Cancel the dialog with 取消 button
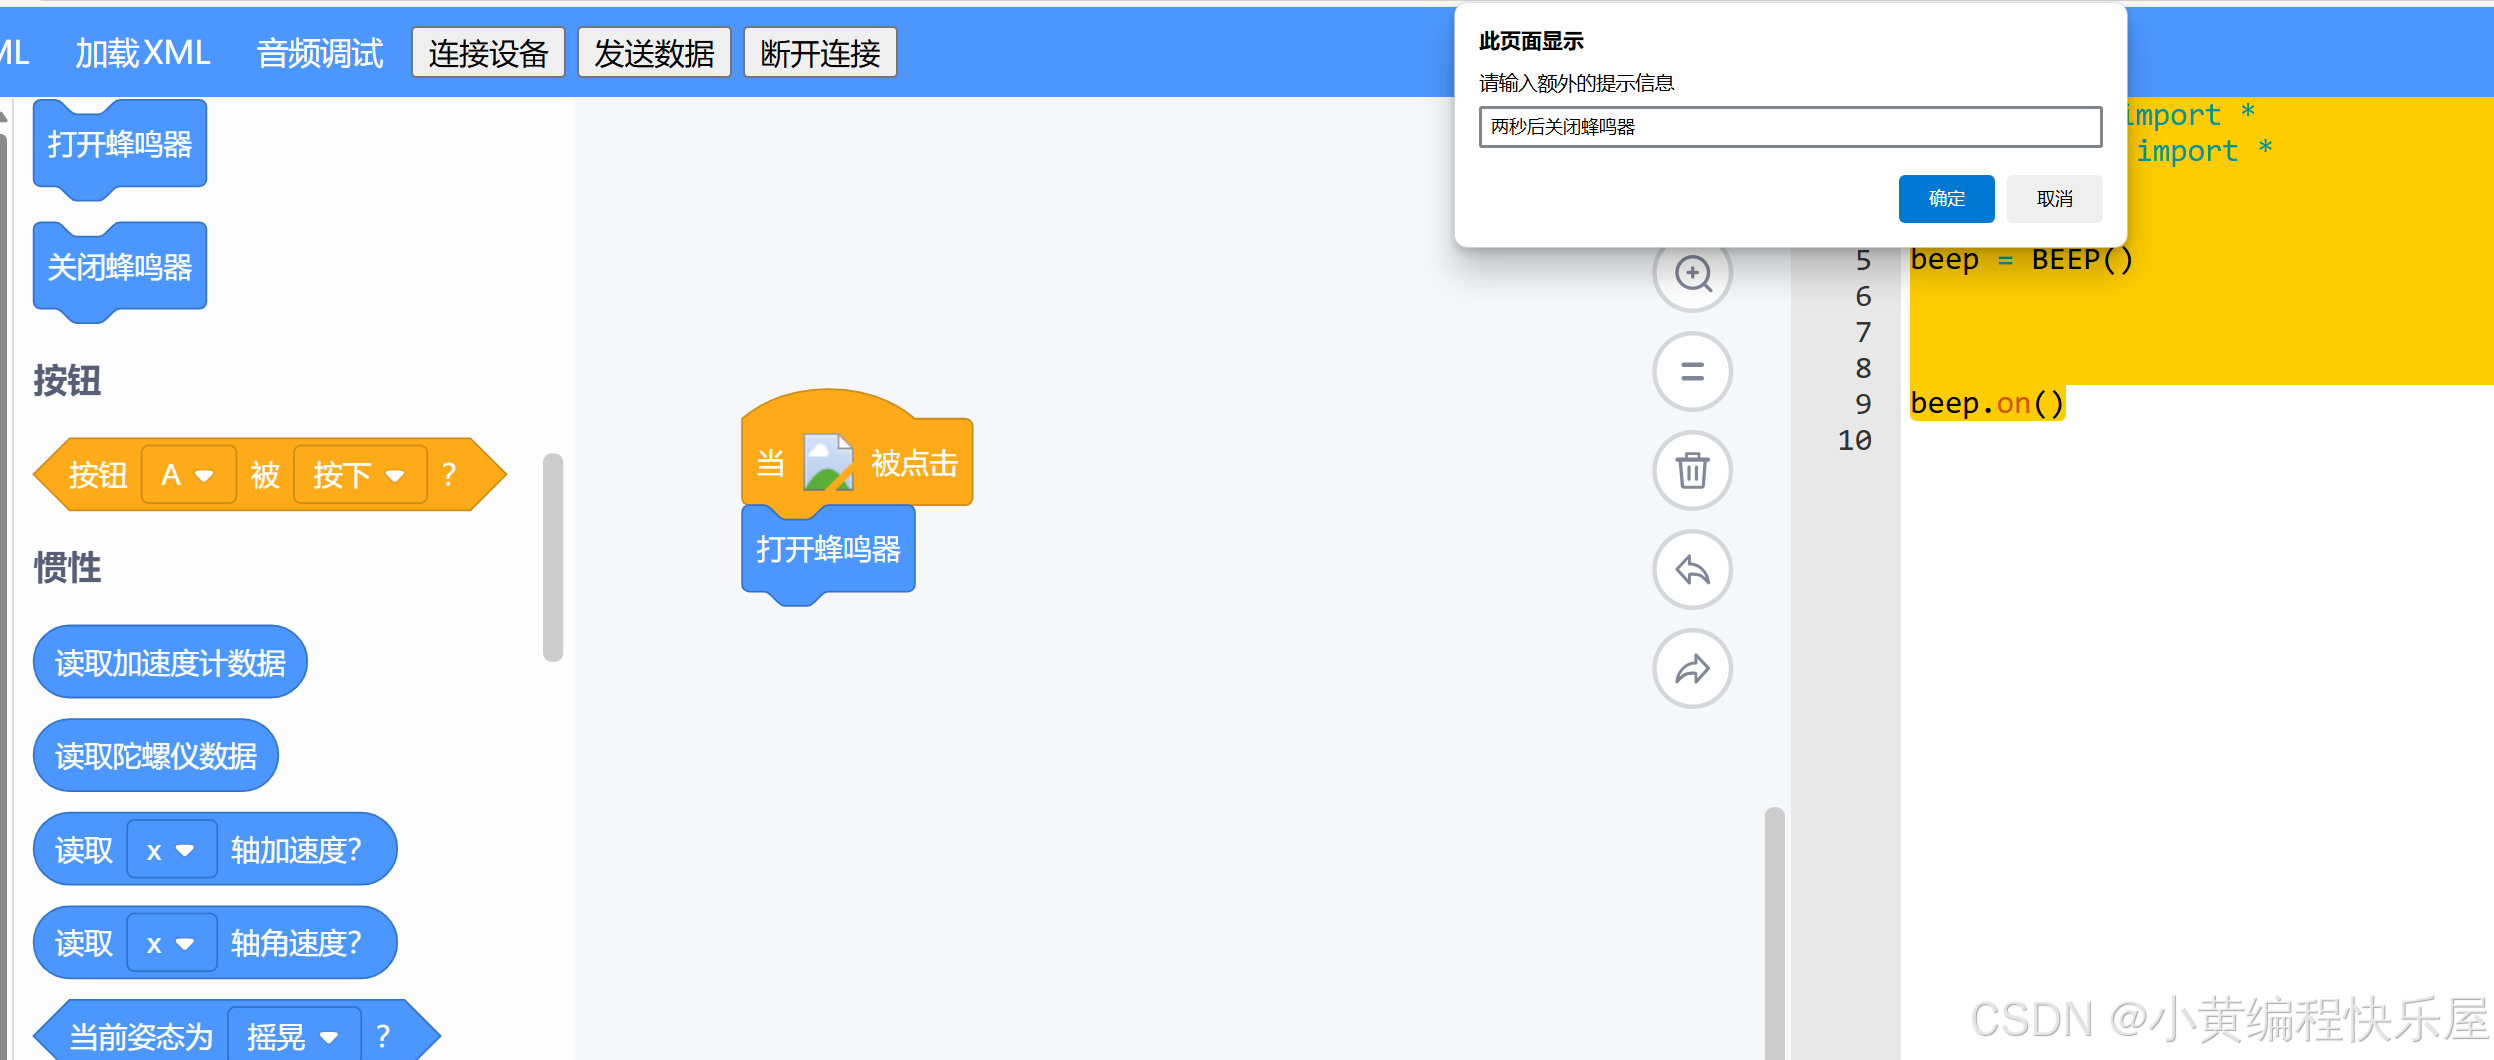 pyautogui.click(x=2054, y=198)
